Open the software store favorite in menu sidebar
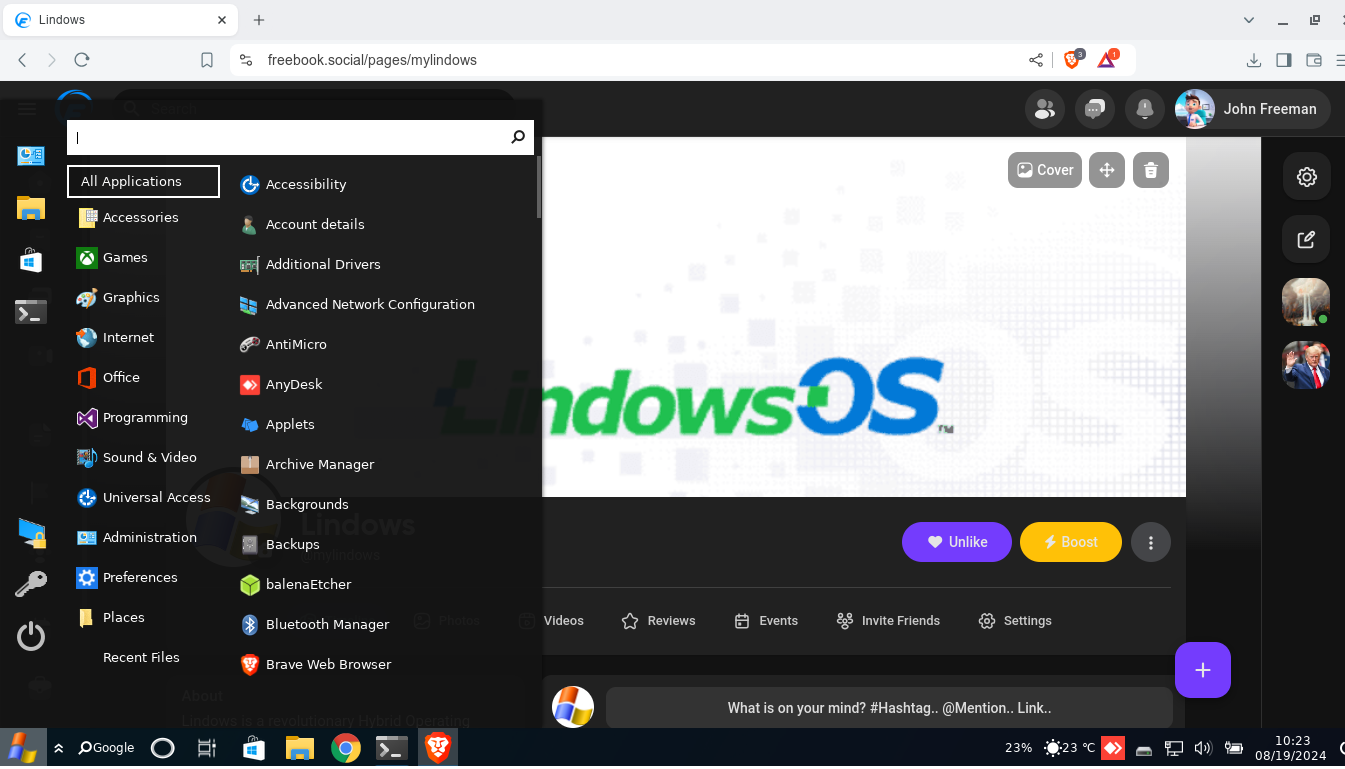Viewport: 1345px width, 769px height. coord(31,260)
